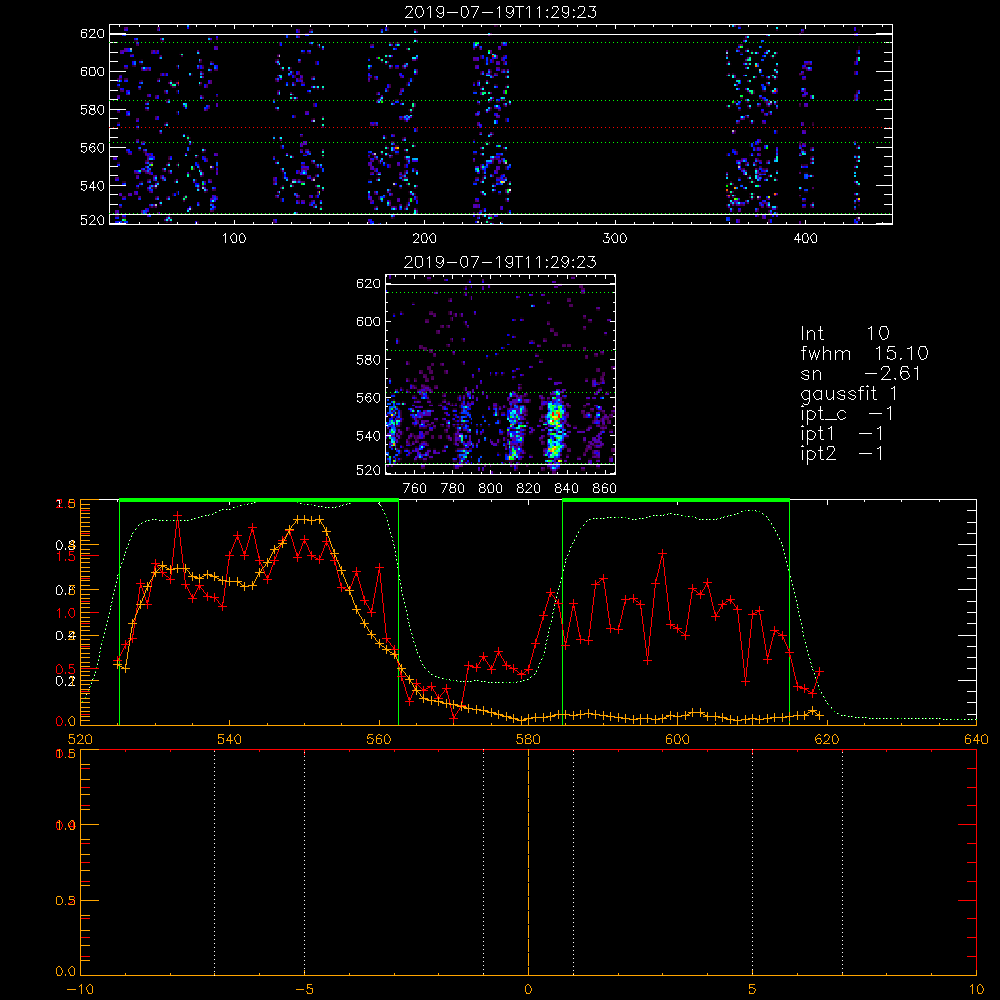Viewport: 1000px width, 1000px height.
Task: Select the 'ipt1 -1' readout
Action: (x=842, y=434)
